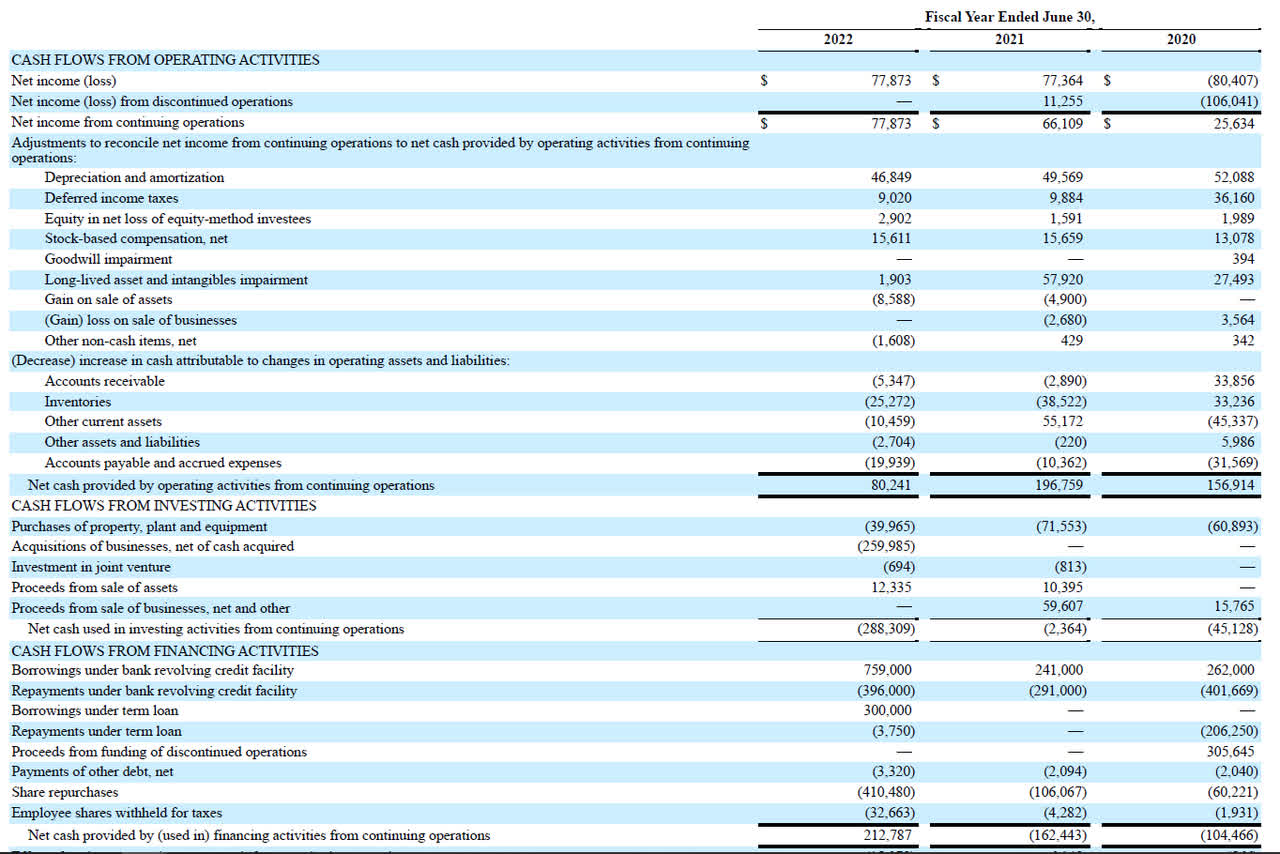Select discontinued operations value 11,255
This screenshot has width=1280, height=854.
coord(1062,101)
